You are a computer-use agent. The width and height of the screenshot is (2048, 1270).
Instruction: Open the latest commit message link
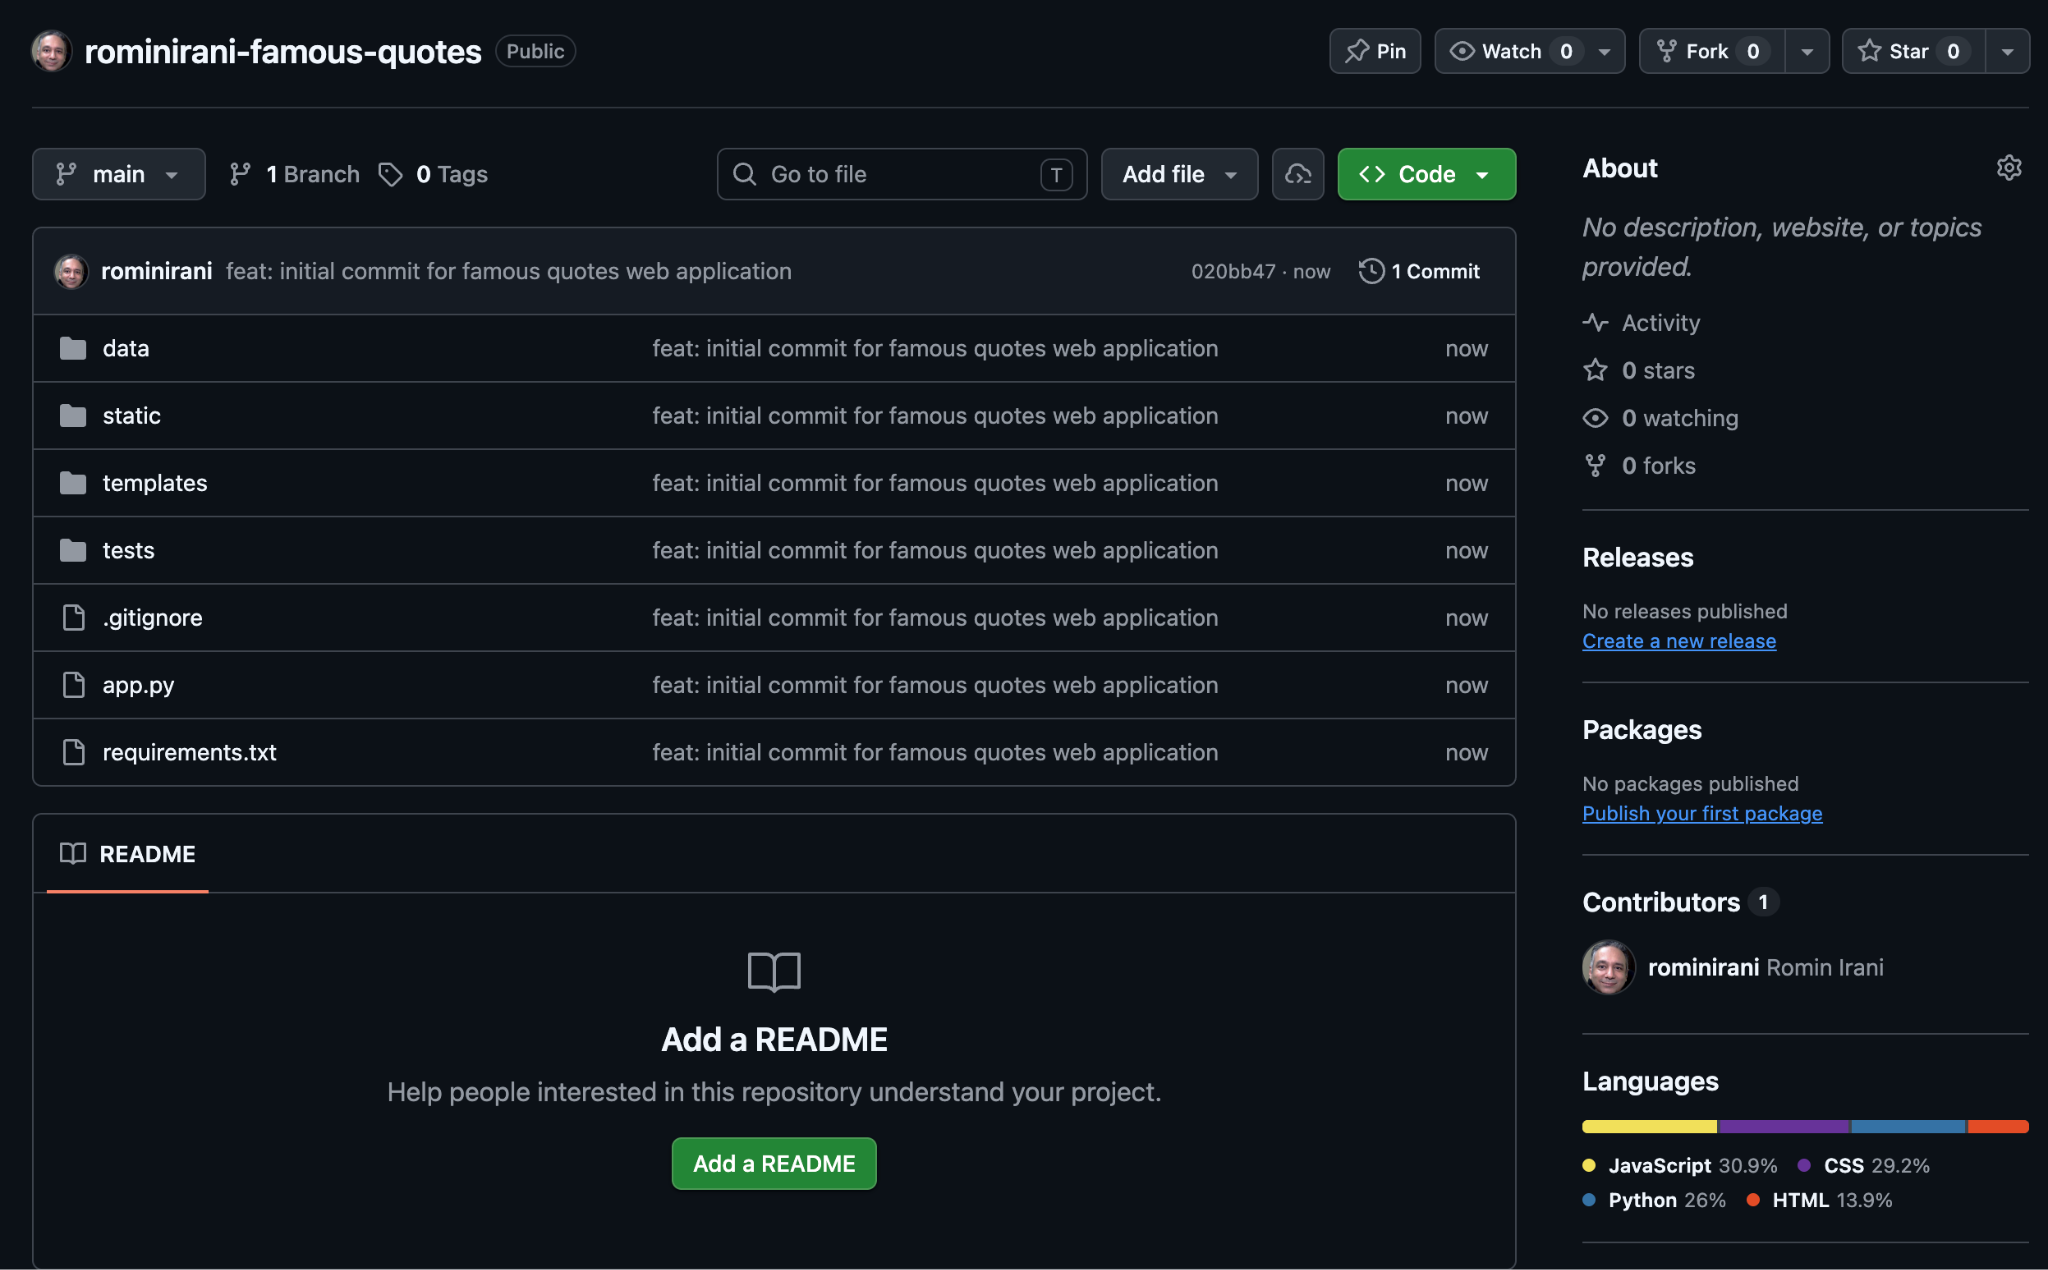coord(509,271)
